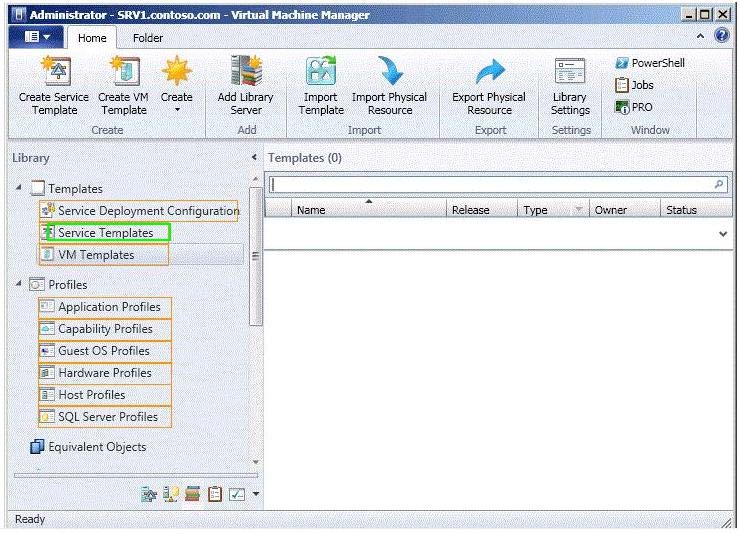
Task: Select Service Deployment Configurations node
Action: pyautogui.click(x=139, y=211)
